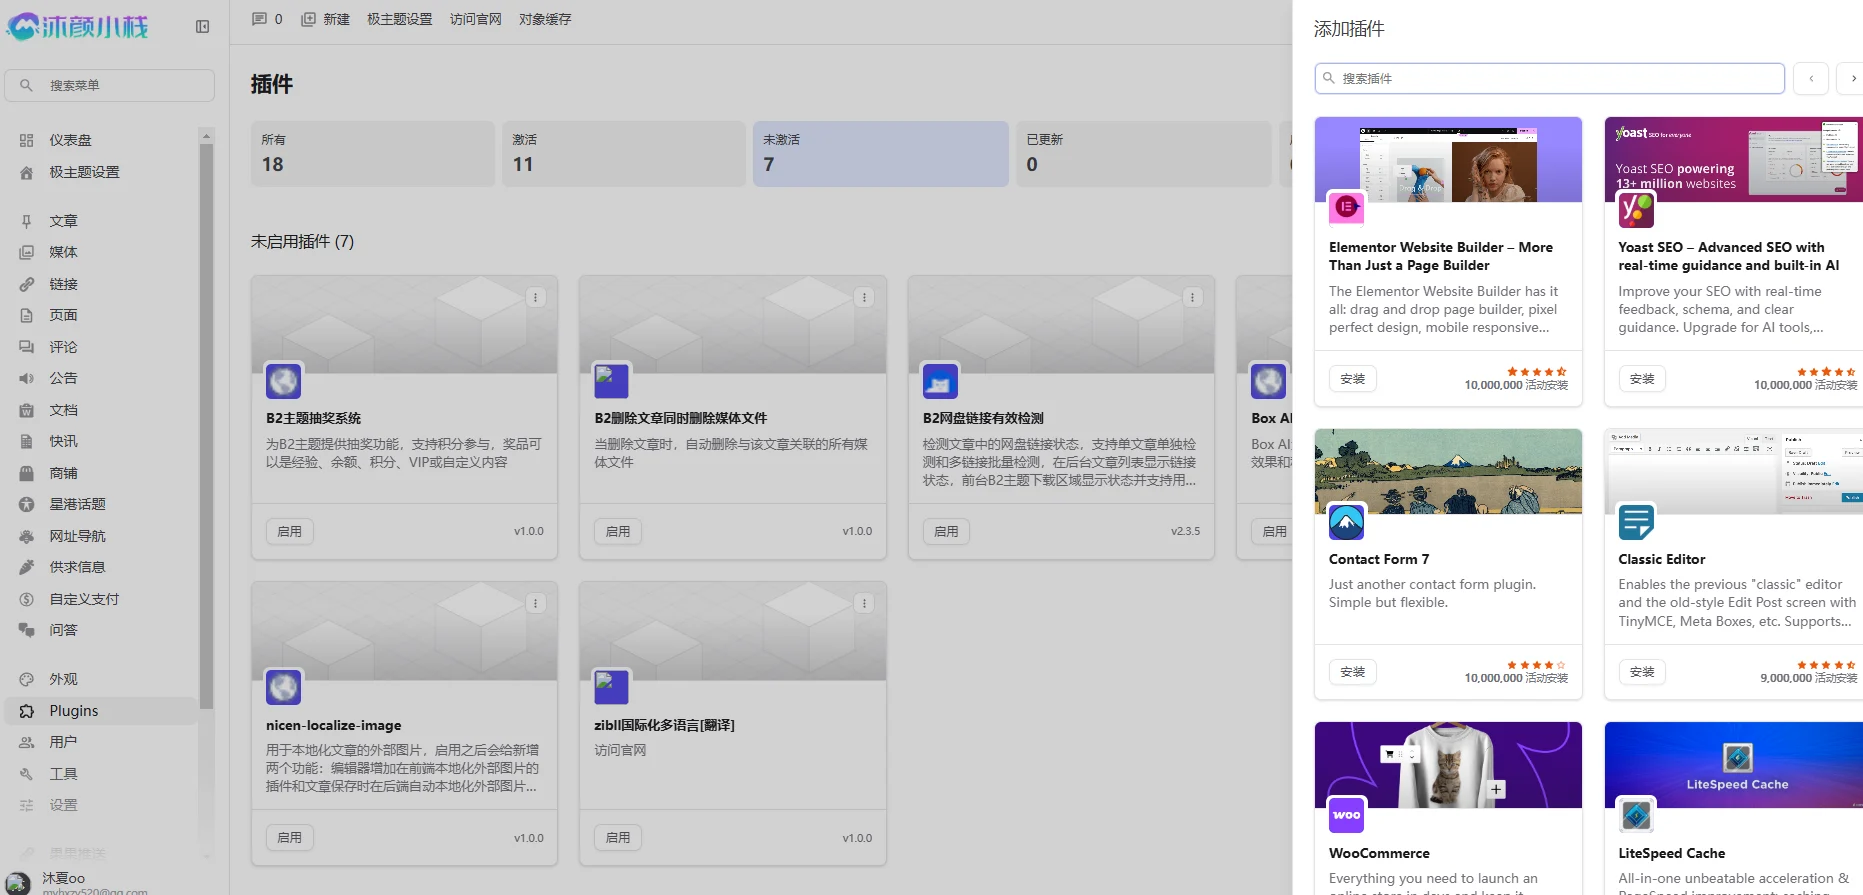
Task: Install the Elementor Website Builder plugin
Action: click(1352, 379)
